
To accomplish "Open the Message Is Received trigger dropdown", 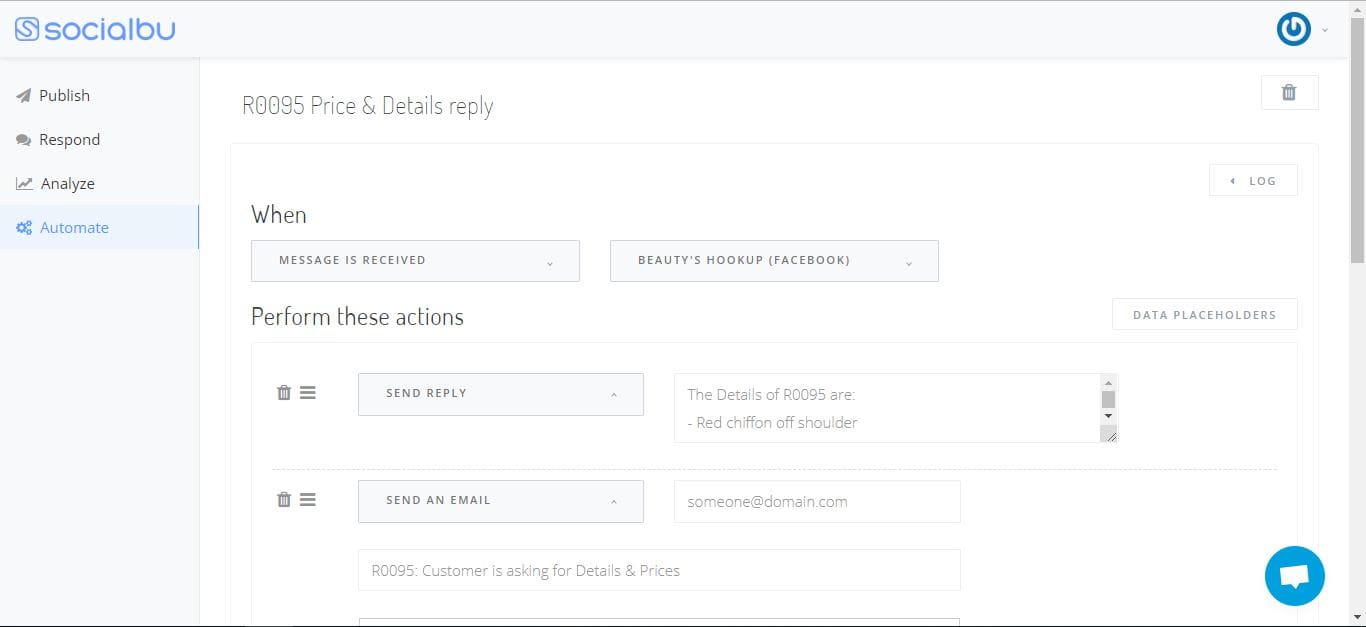I will (415, 261).
